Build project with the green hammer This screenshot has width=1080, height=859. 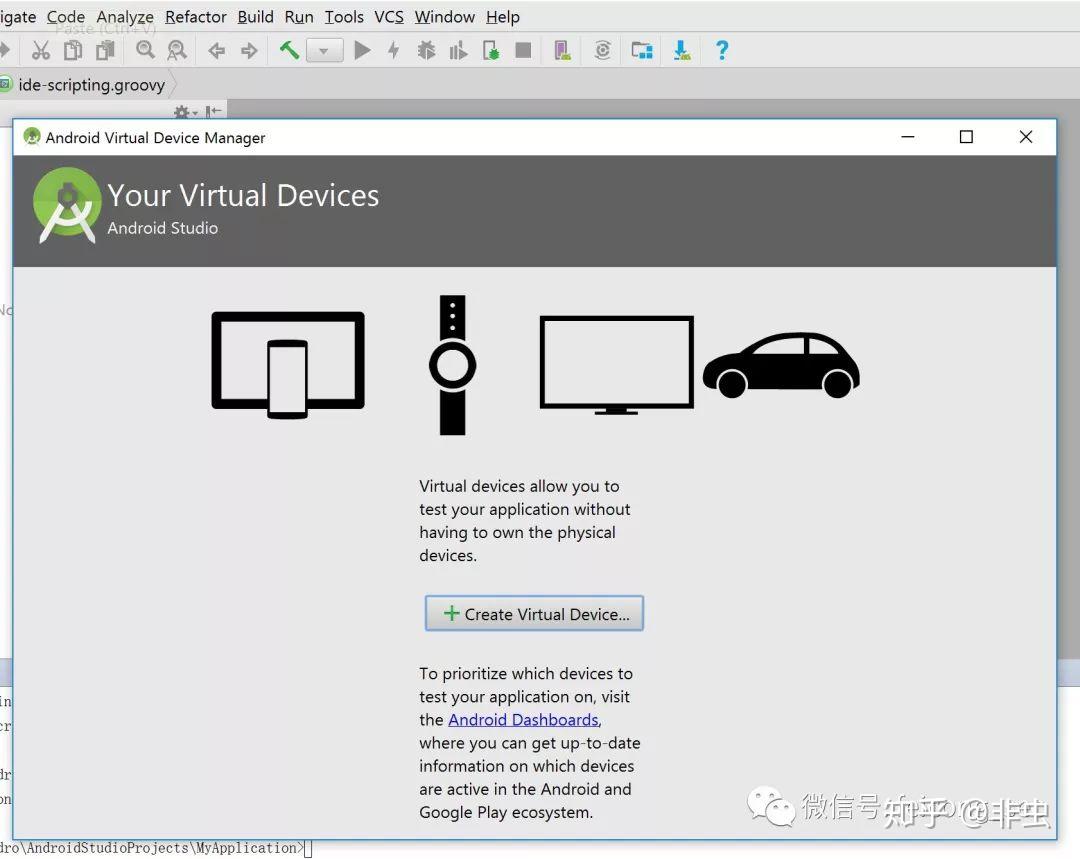point(289,50)
